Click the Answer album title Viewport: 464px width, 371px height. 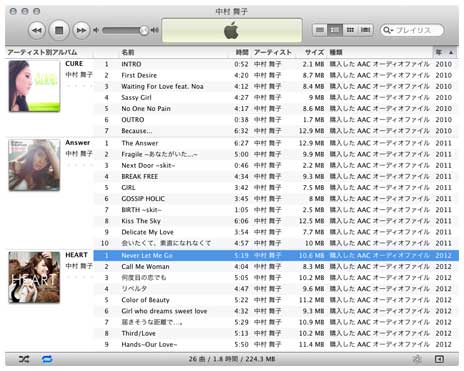point(78,143)
